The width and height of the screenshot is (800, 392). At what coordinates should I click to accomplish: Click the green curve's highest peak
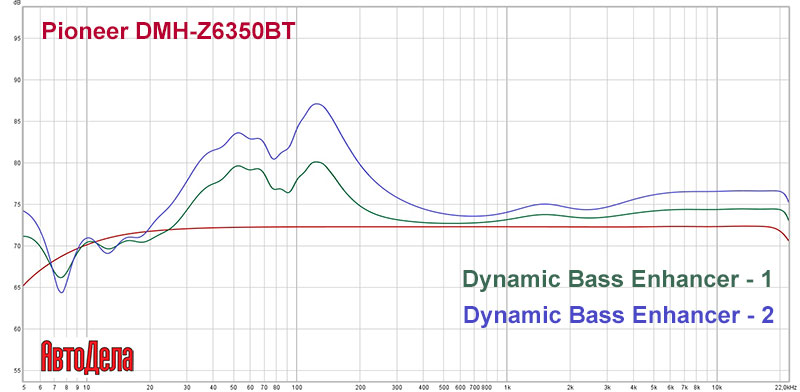pyautogui.click(x=317, y=162)
